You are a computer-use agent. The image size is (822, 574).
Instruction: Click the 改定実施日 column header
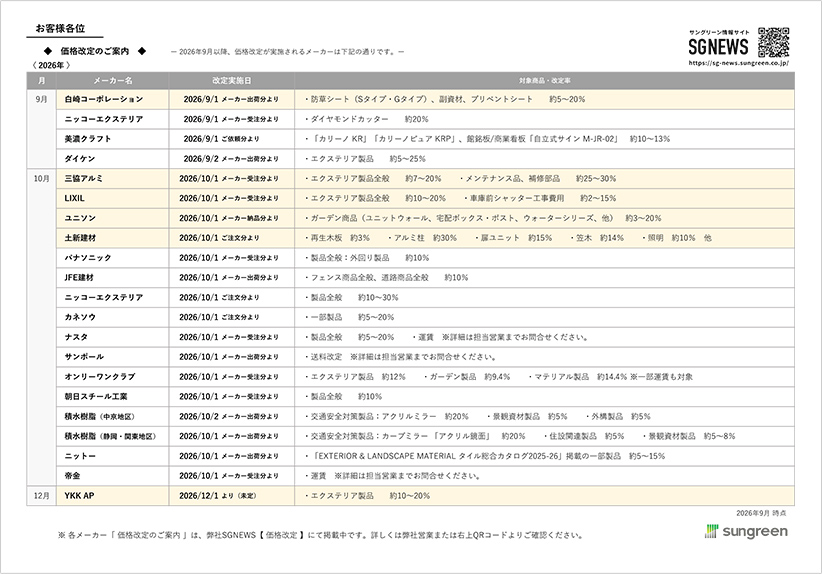[x=232, y=81]
